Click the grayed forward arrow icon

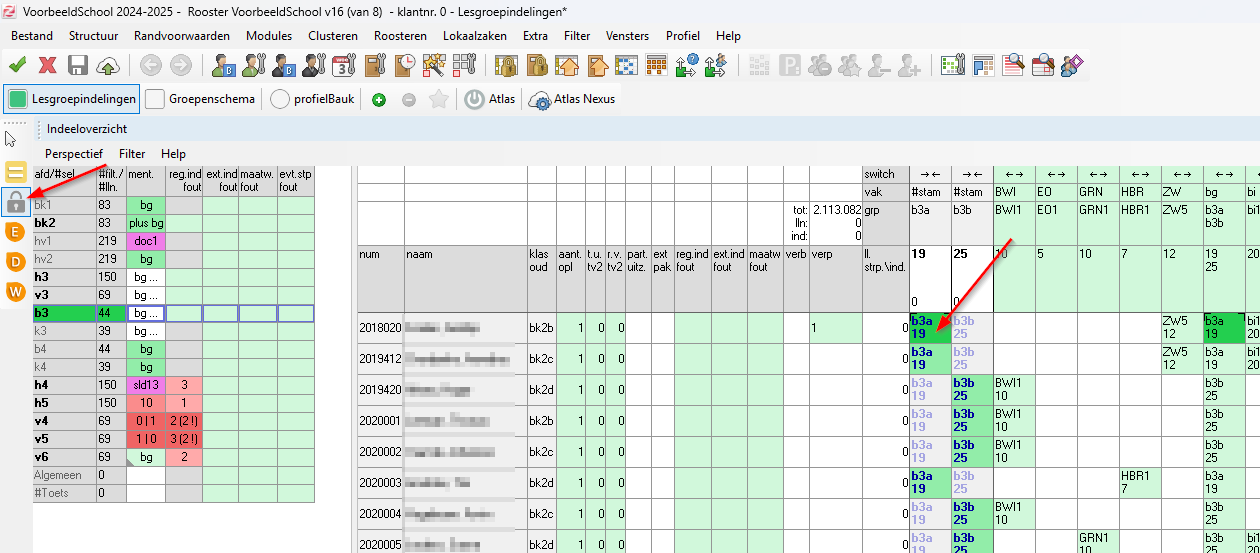(x=181, y=66)
